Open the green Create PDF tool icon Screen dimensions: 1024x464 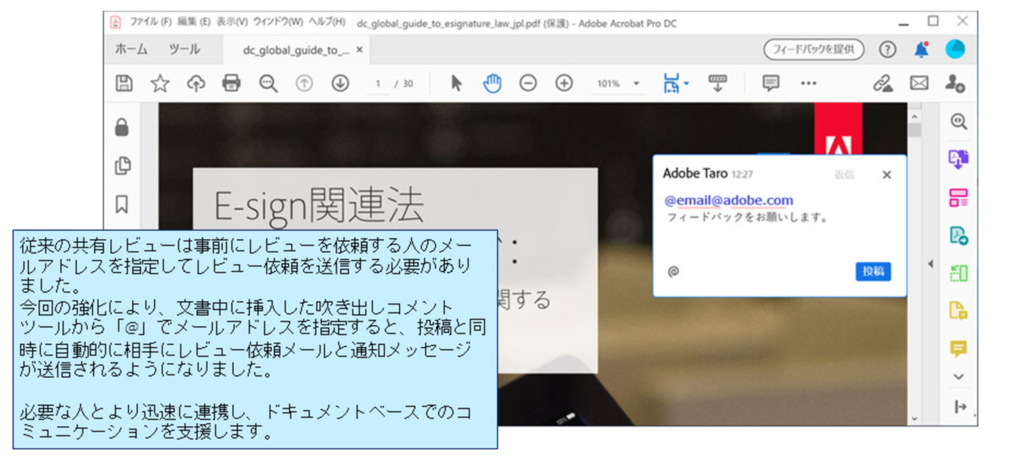click(x=959, y=235)
